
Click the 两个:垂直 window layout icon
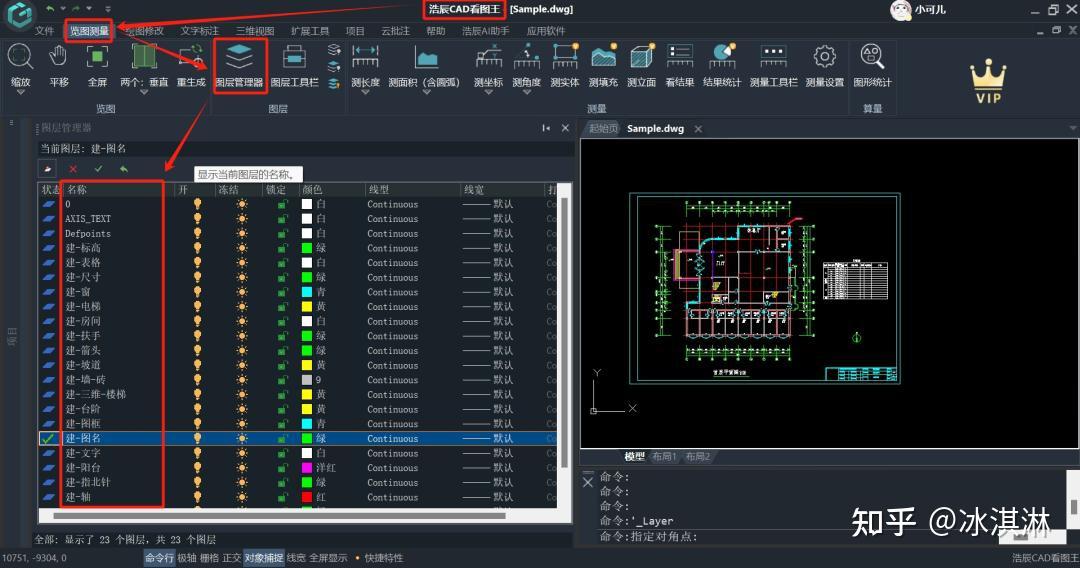coord(144,56)
